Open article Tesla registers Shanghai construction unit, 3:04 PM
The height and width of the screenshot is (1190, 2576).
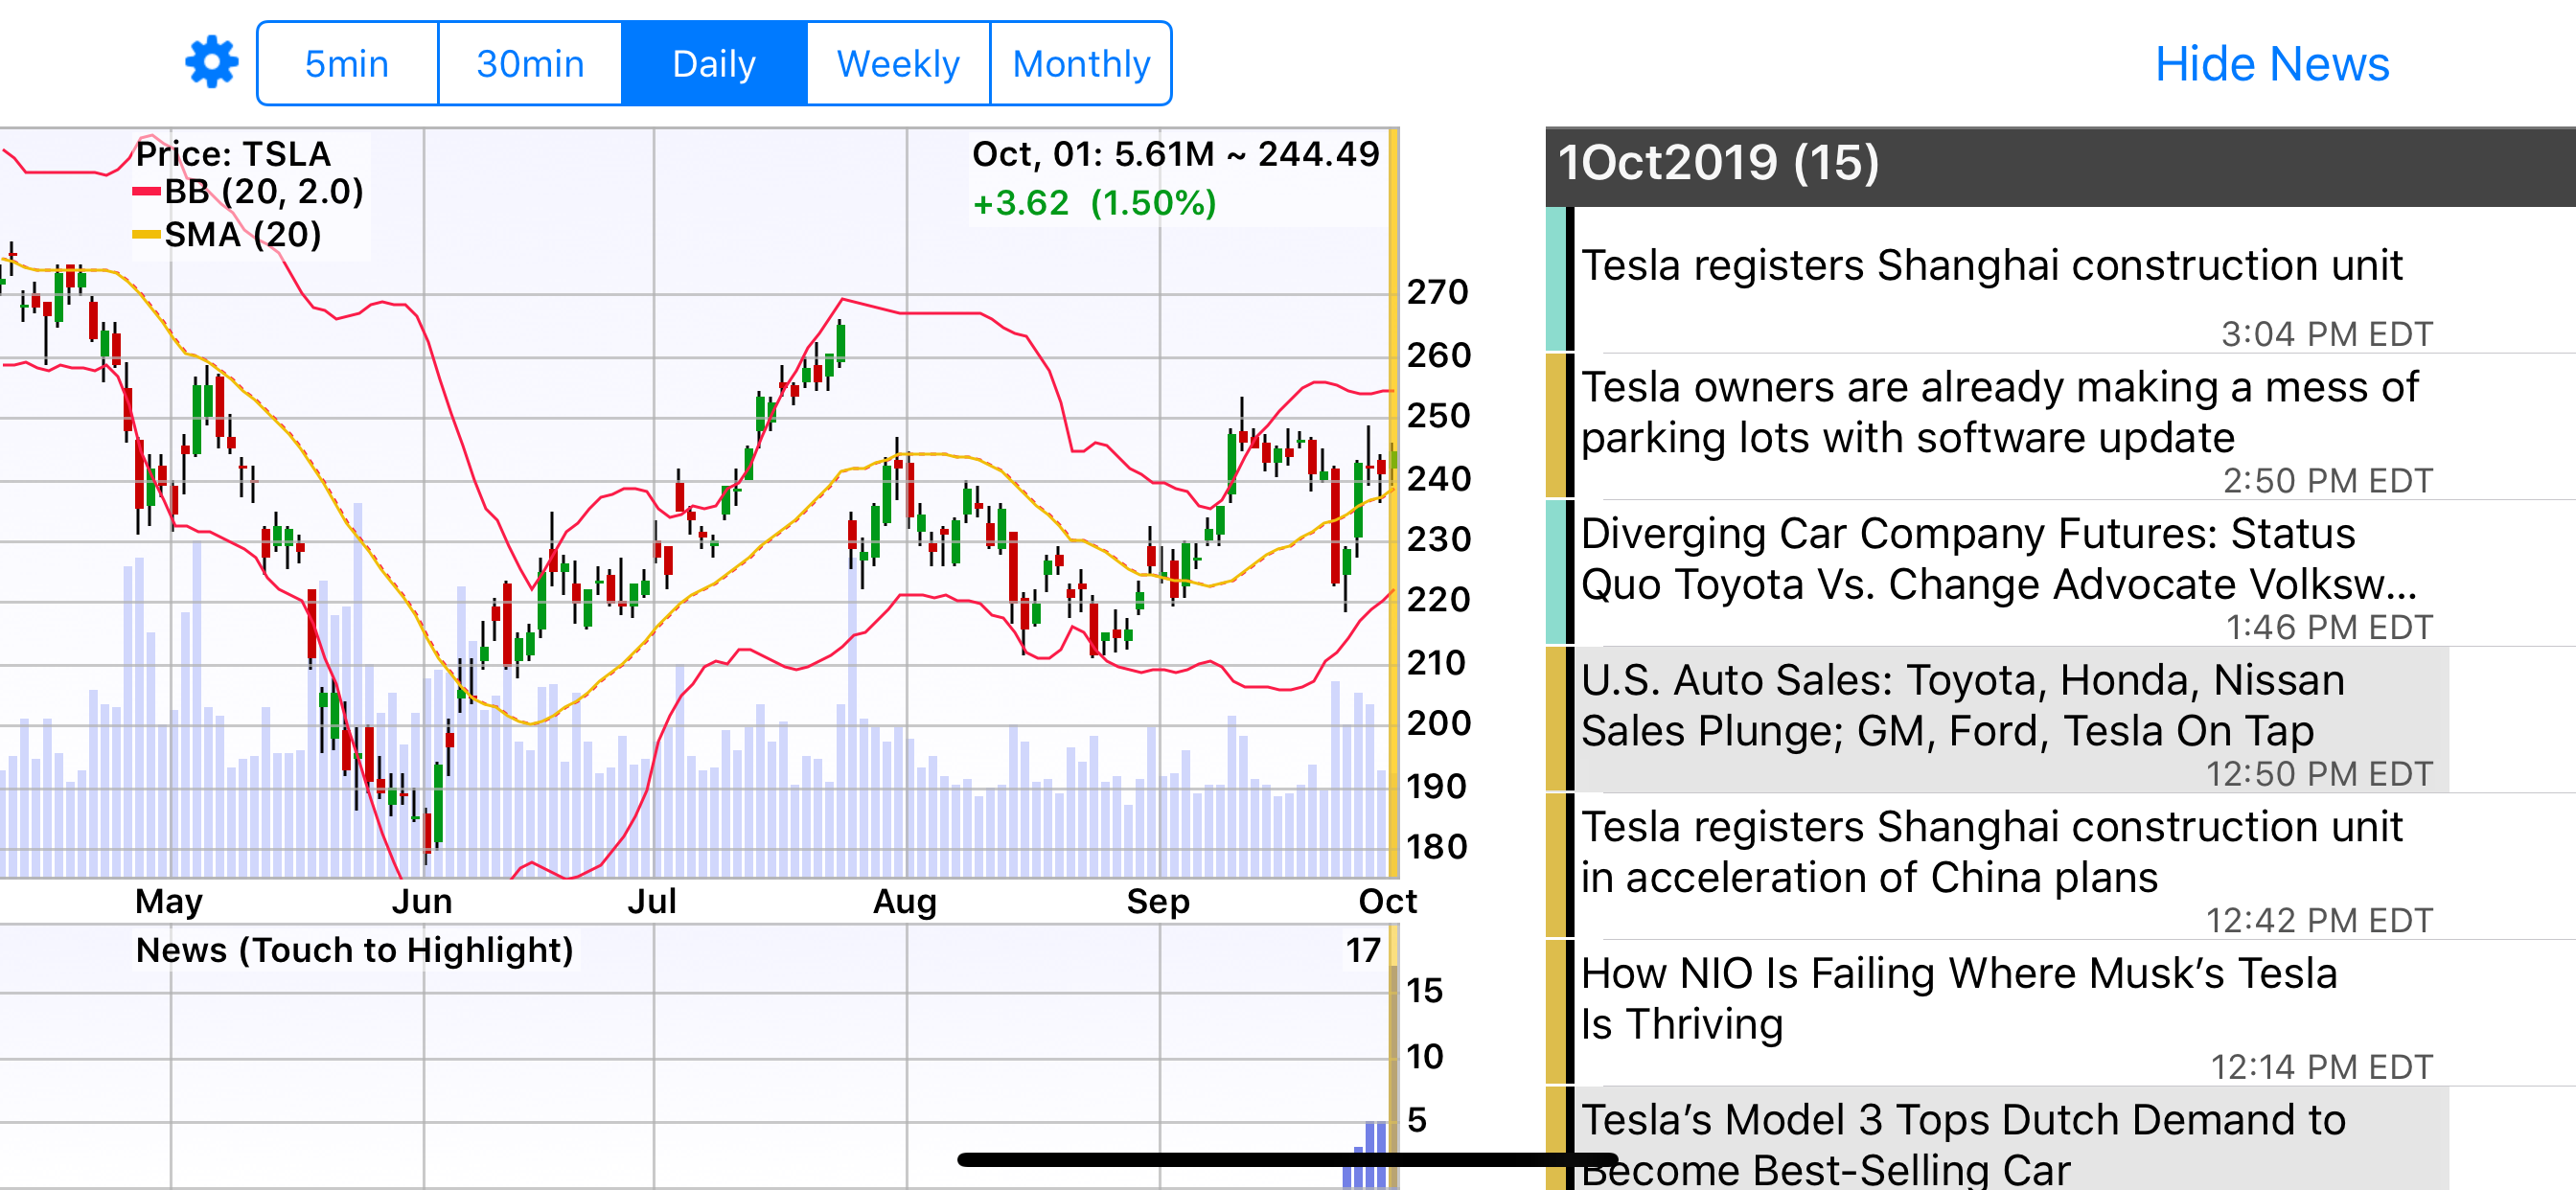click(x=1990, y=266)
